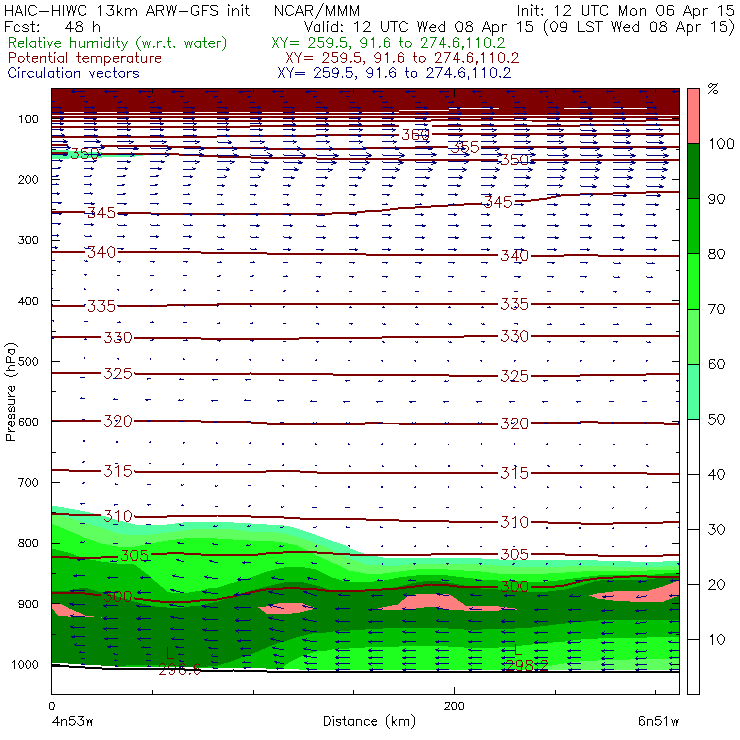This screenshot has width=740, height=740.
Task: Click the darkest green 90–100% colorbar segment
Action: [693, 171]
